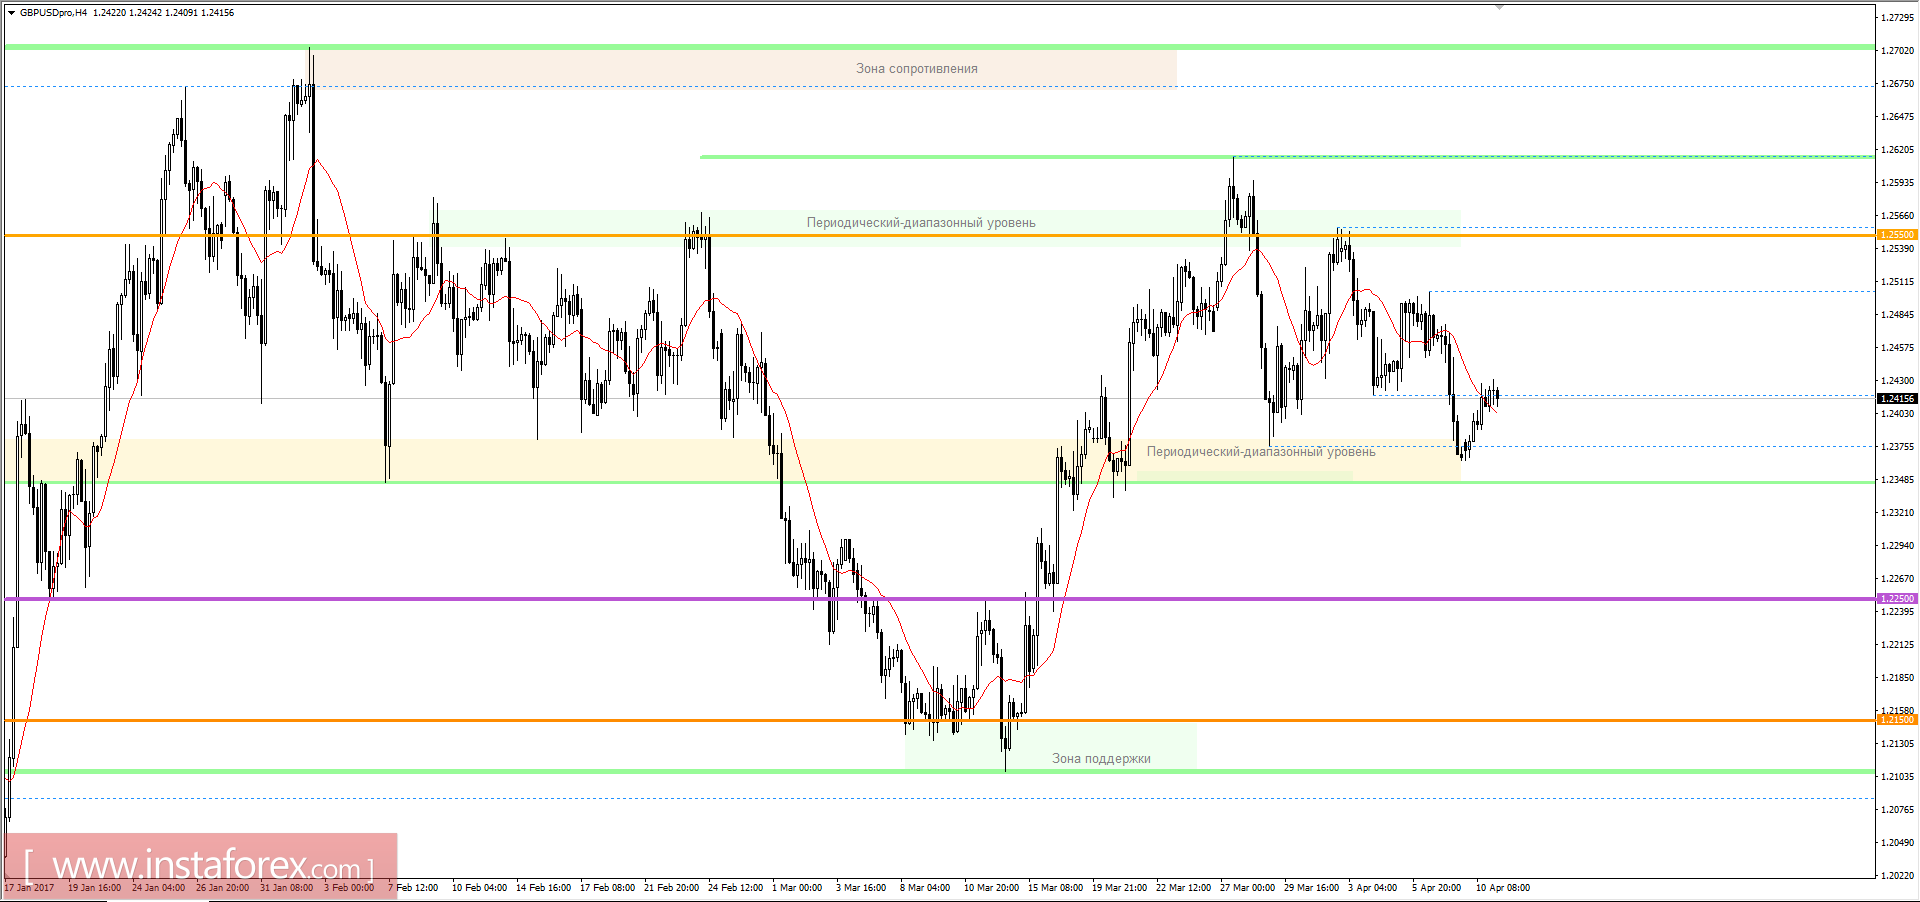Click the GBPUSDpro,H4 chart title text
This screenshot has width=1920, height=902.
tap(53, 13)
